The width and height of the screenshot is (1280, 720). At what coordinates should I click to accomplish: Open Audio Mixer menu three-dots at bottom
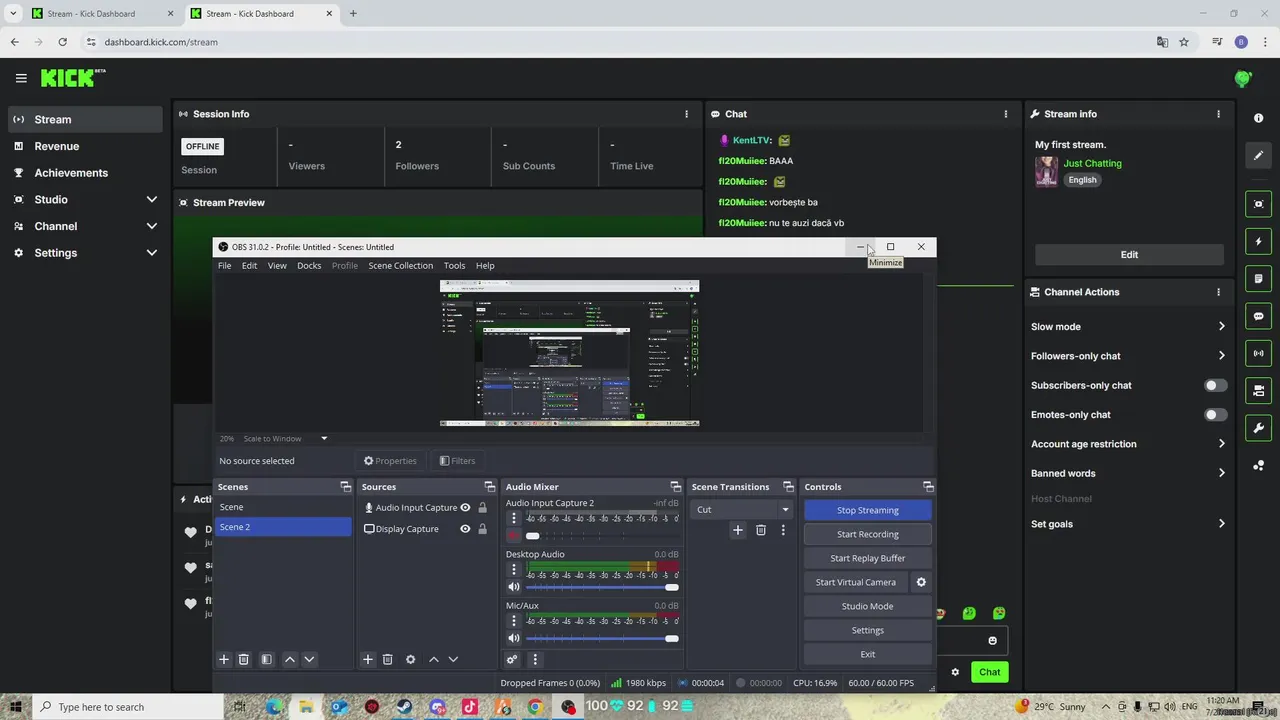tap(535, 659)
